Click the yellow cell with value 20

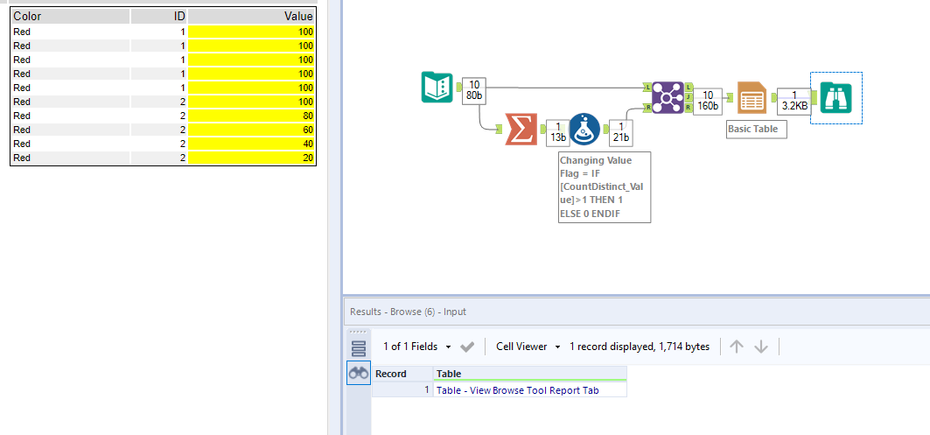(251, 158)
